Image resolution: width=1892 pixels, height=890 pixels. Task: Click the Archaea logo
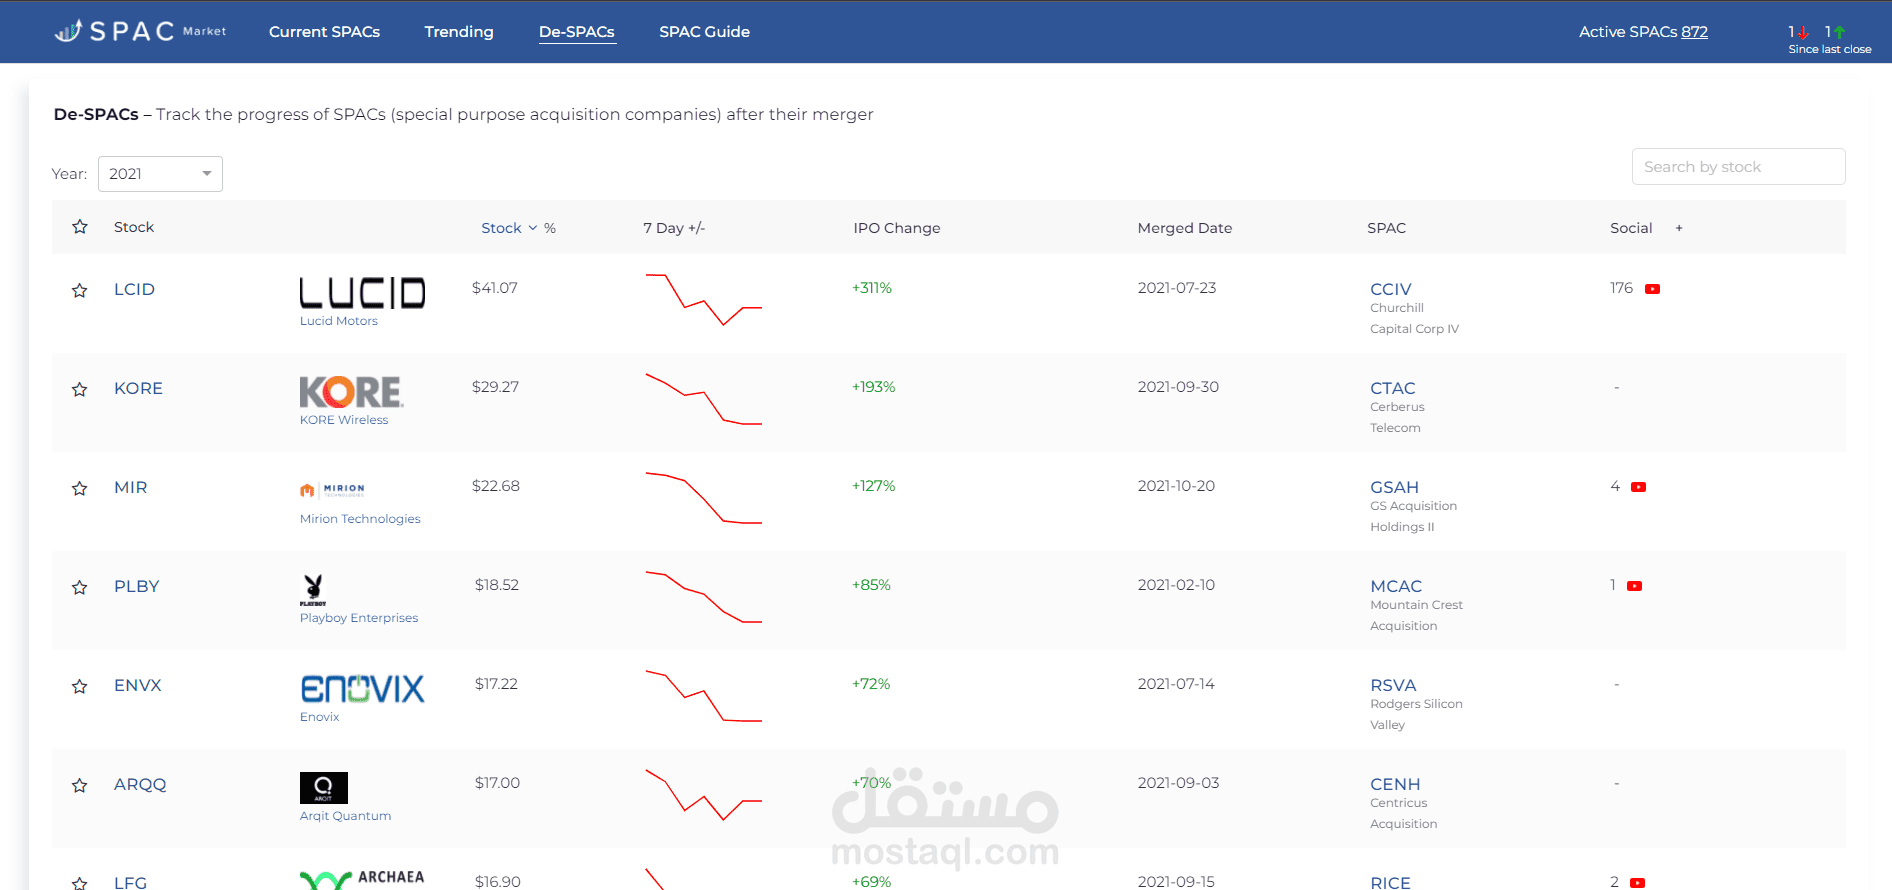[x=362, y=878]
